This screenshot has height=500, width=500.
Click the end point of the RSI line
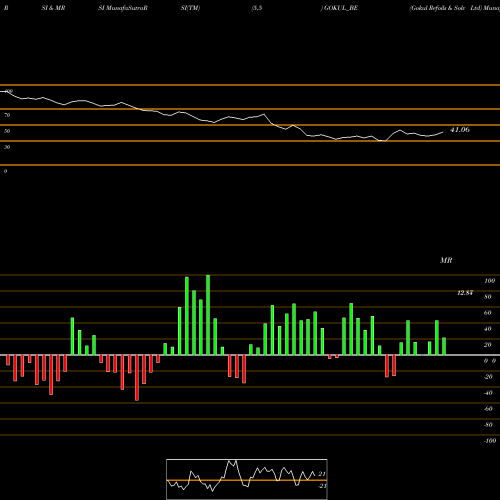(443, 132)
